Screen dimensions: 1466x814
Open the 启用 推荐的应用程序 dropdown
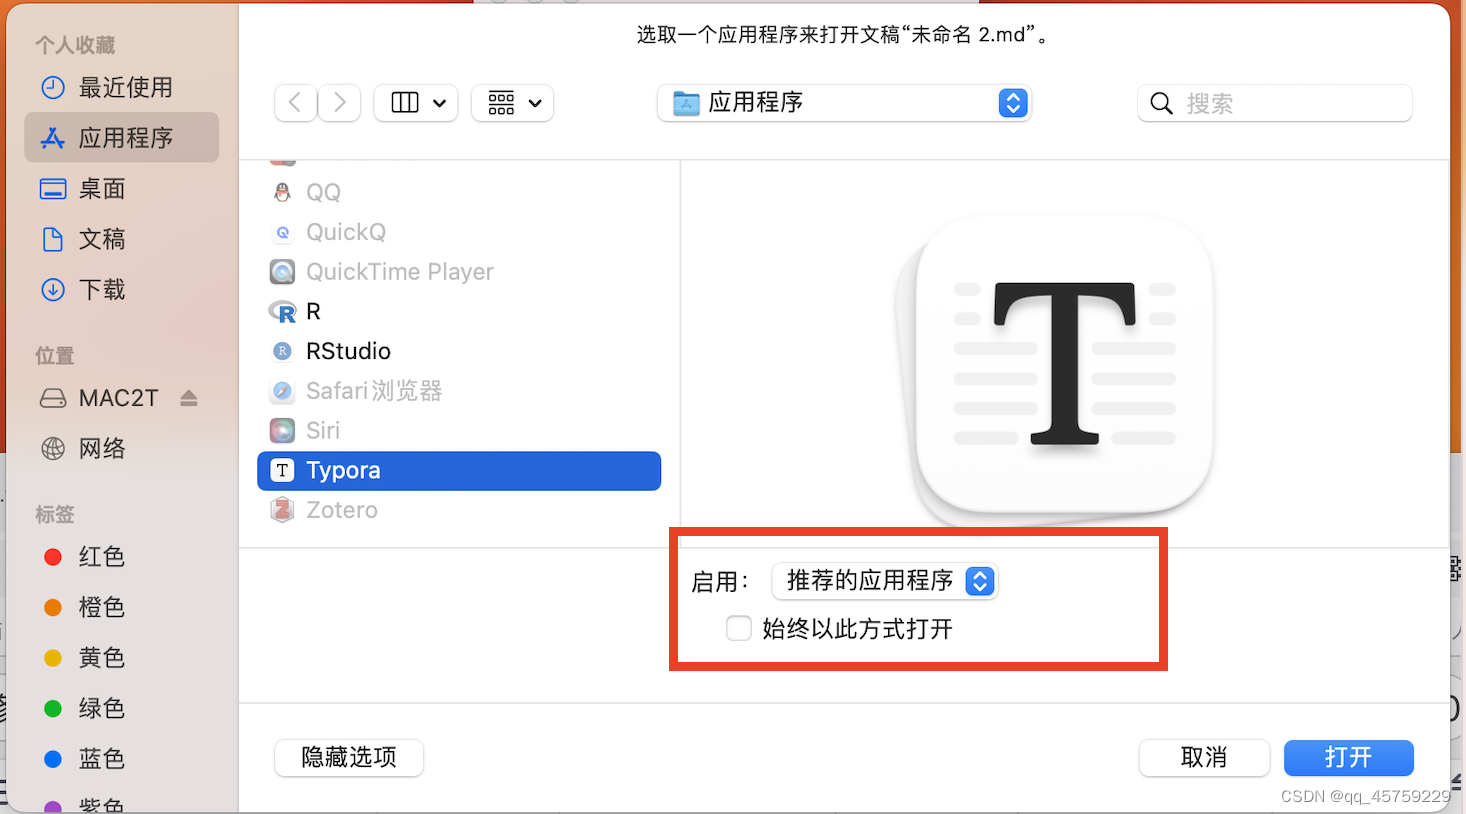click(x=885, y=581)
